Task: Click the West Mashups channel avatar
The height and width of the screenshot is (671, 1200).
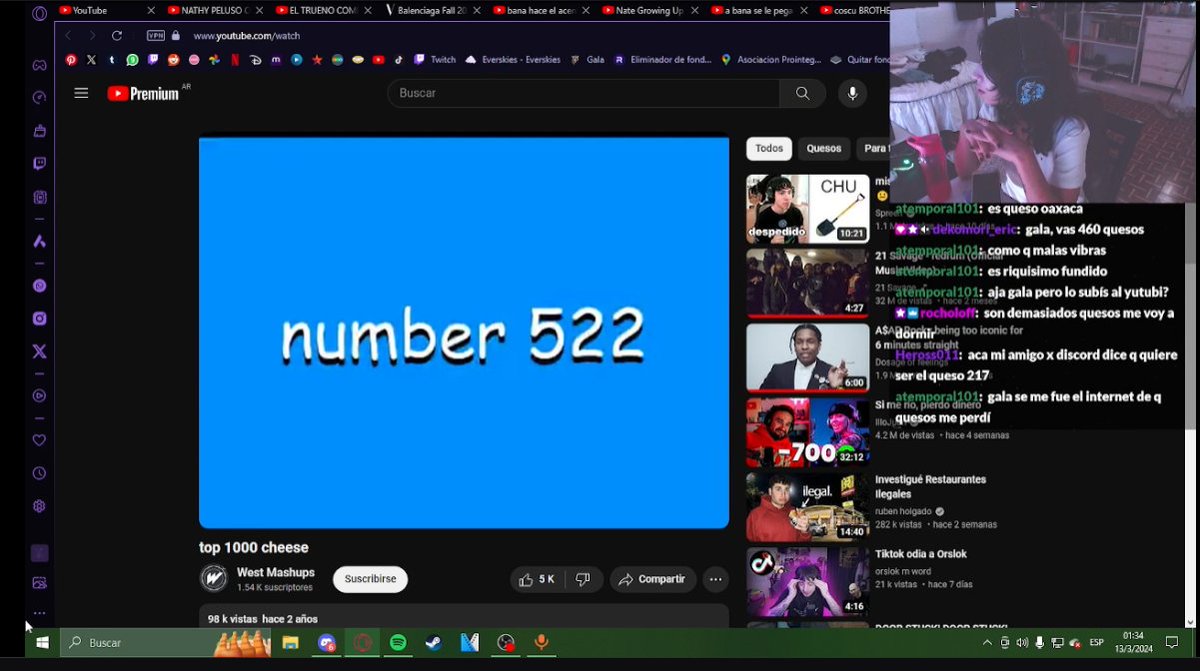Action: pos(213,579)
